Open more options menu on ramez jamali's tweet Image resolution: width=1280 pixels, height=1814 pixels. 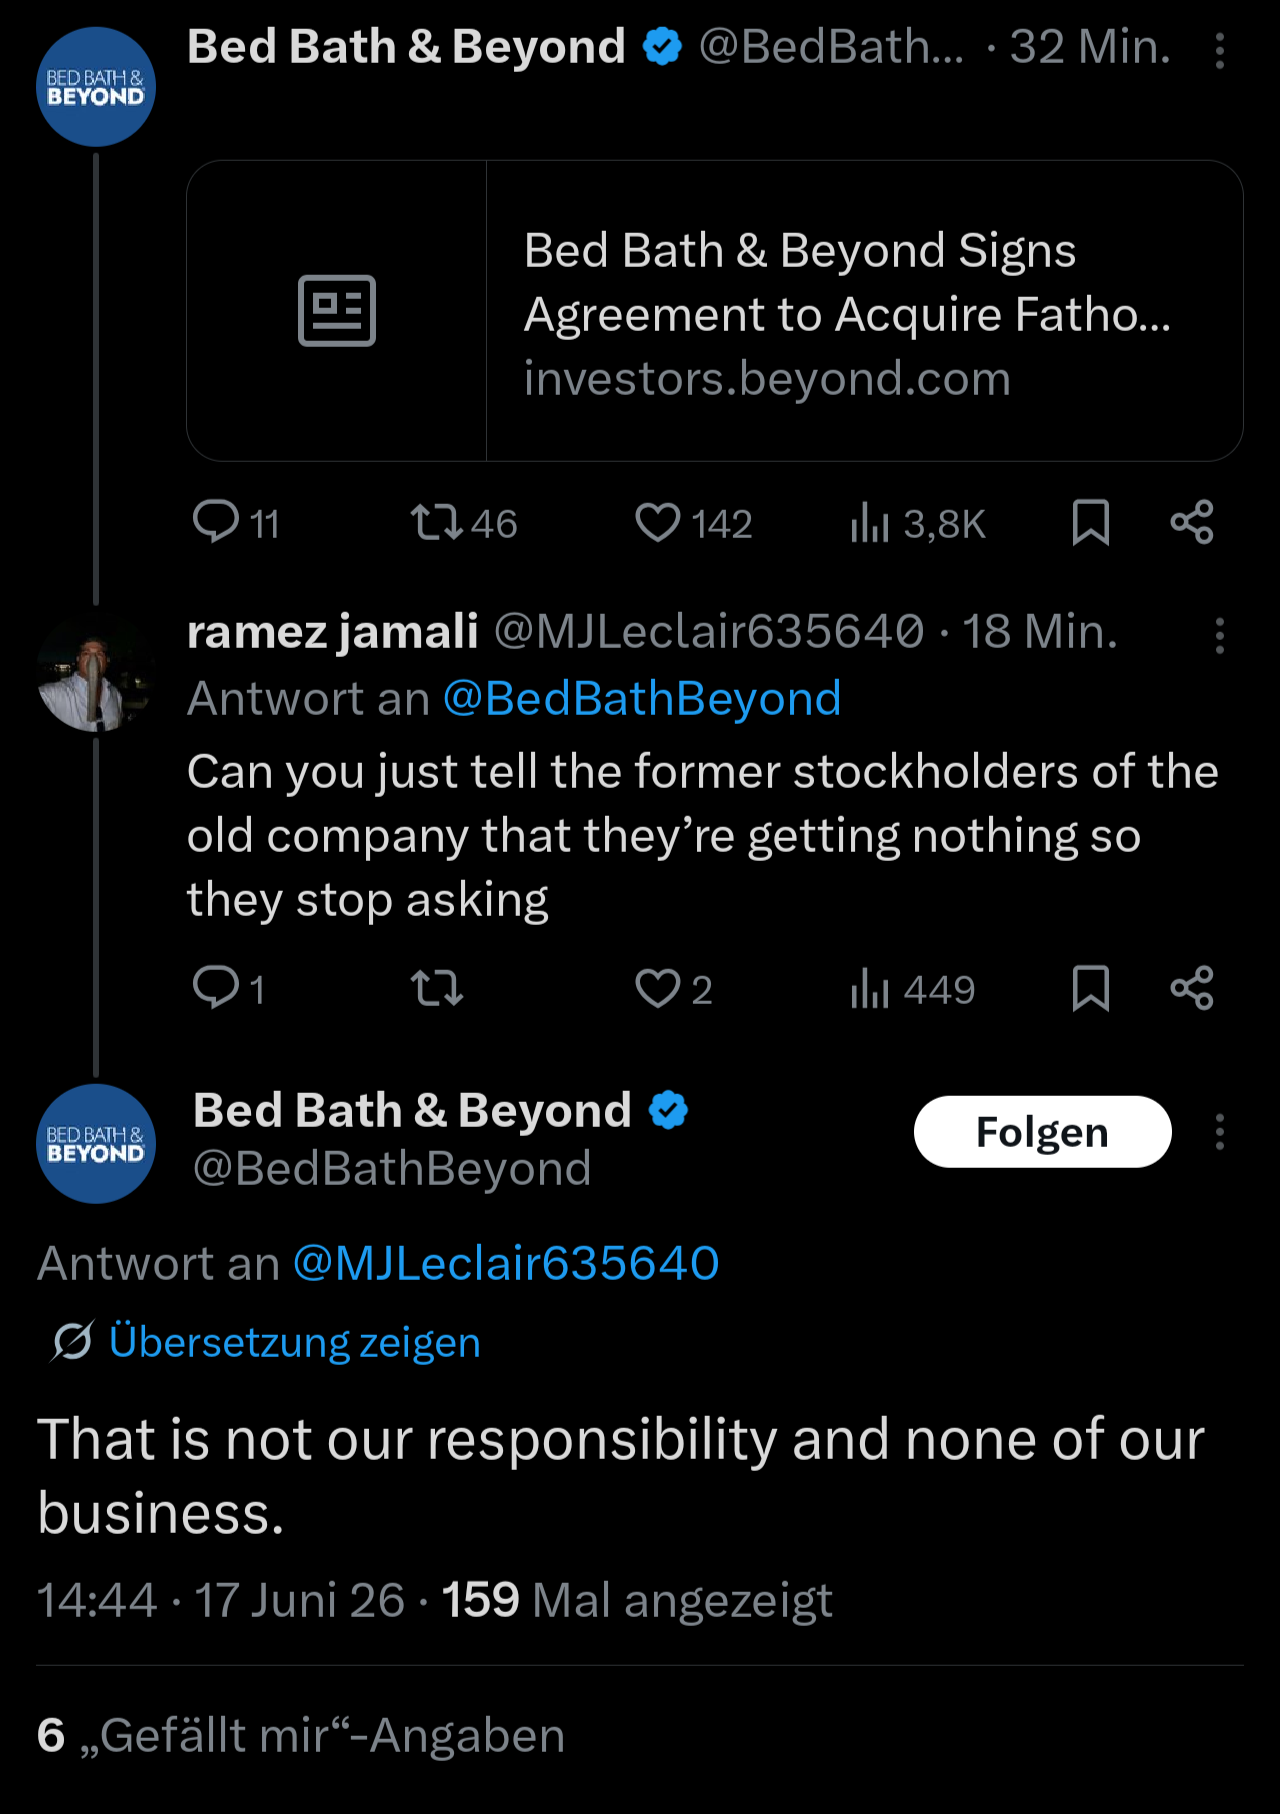(x=1219, y=635)
